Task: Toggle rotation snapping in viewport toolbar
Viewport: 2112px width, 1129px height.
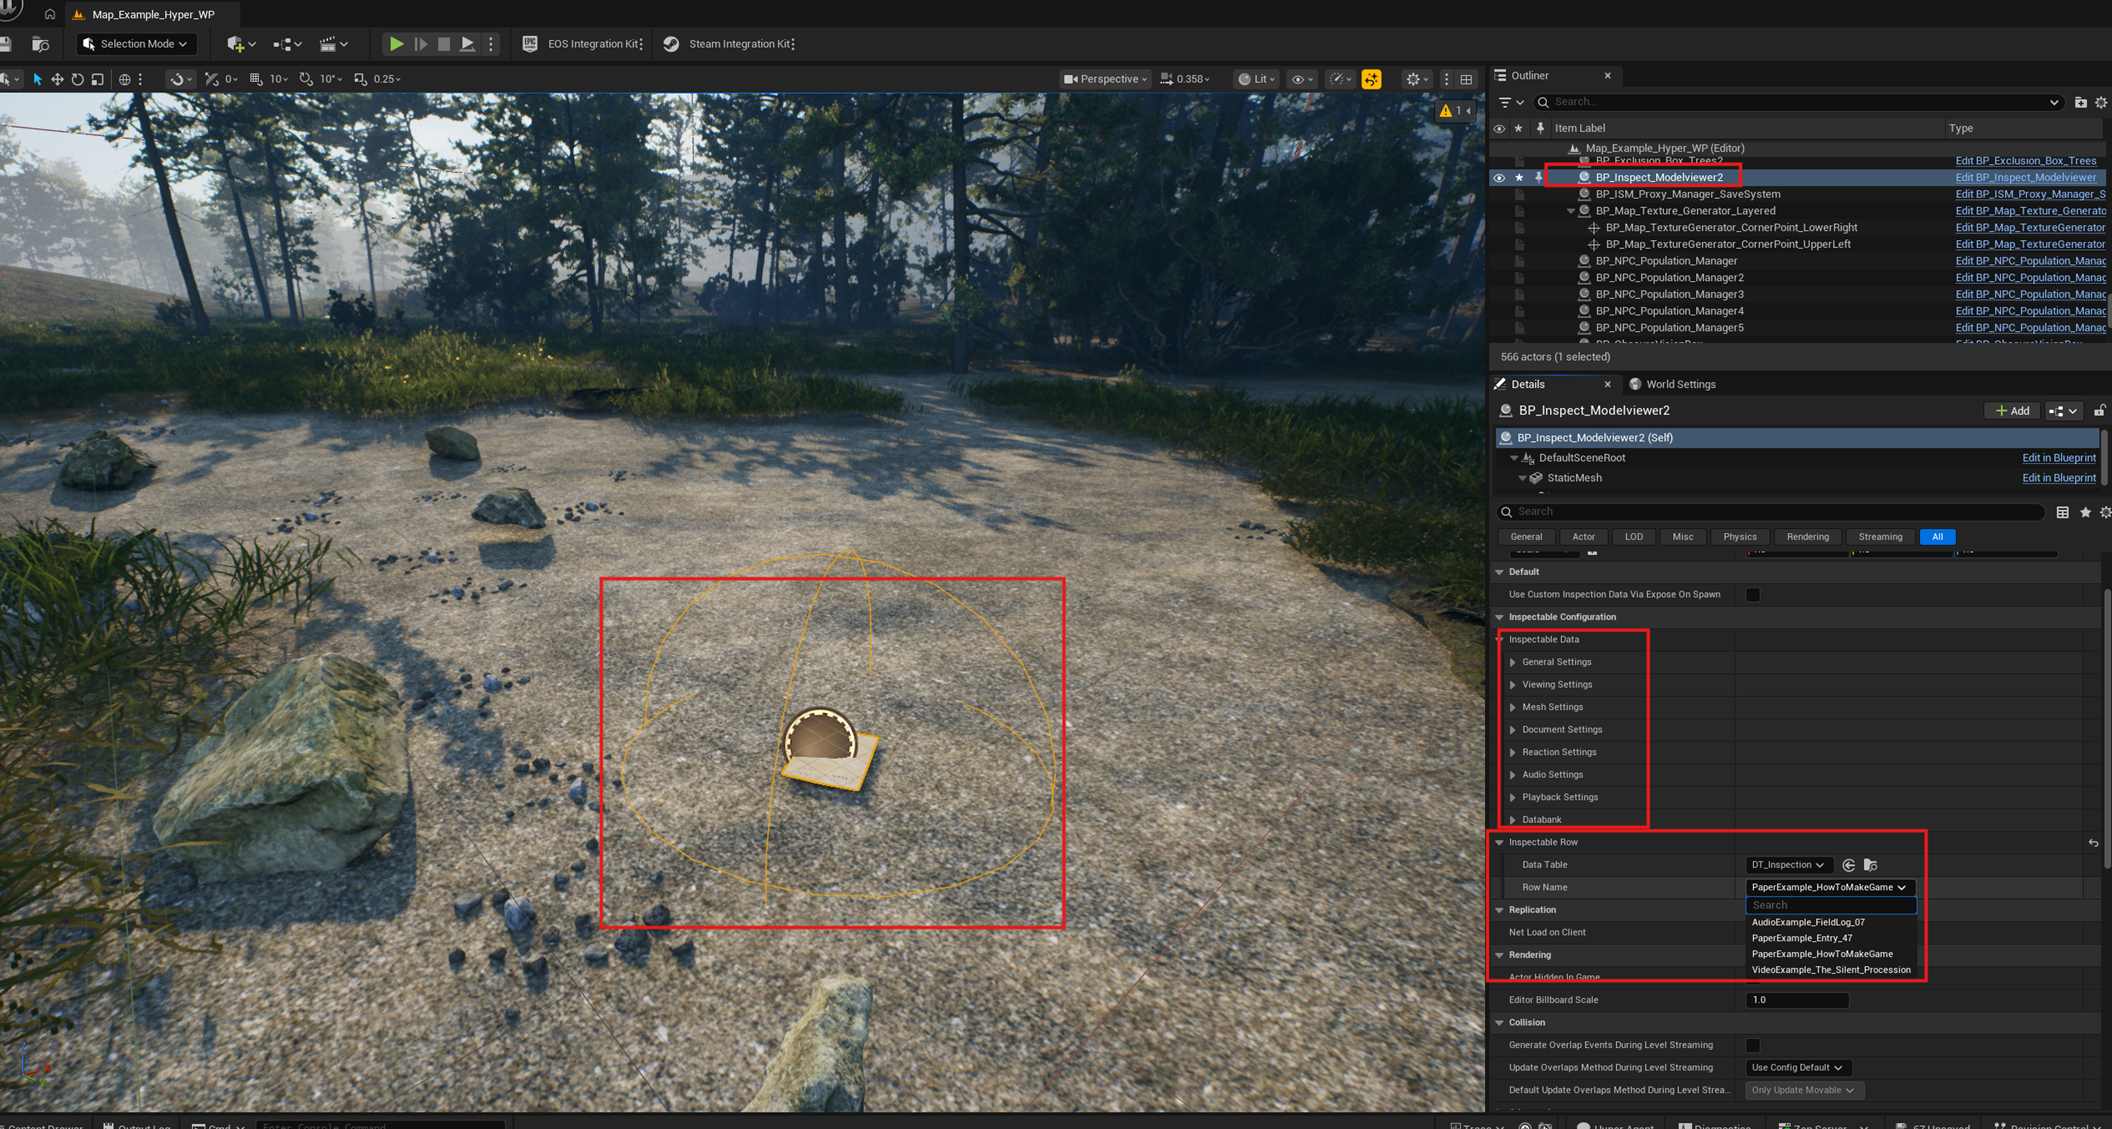Action: pos(306,79)
